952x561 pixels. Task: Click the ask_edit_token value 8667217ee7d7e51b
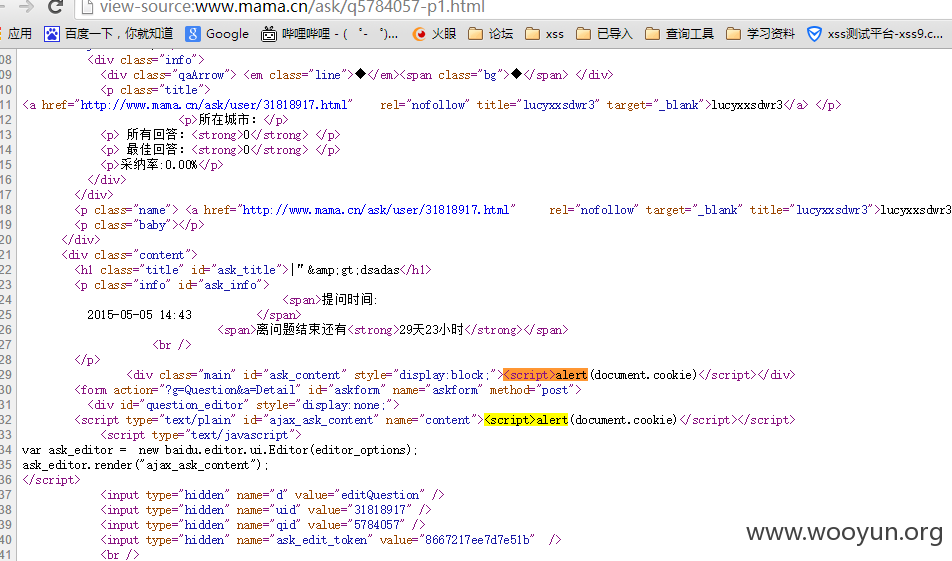point(477,539)
